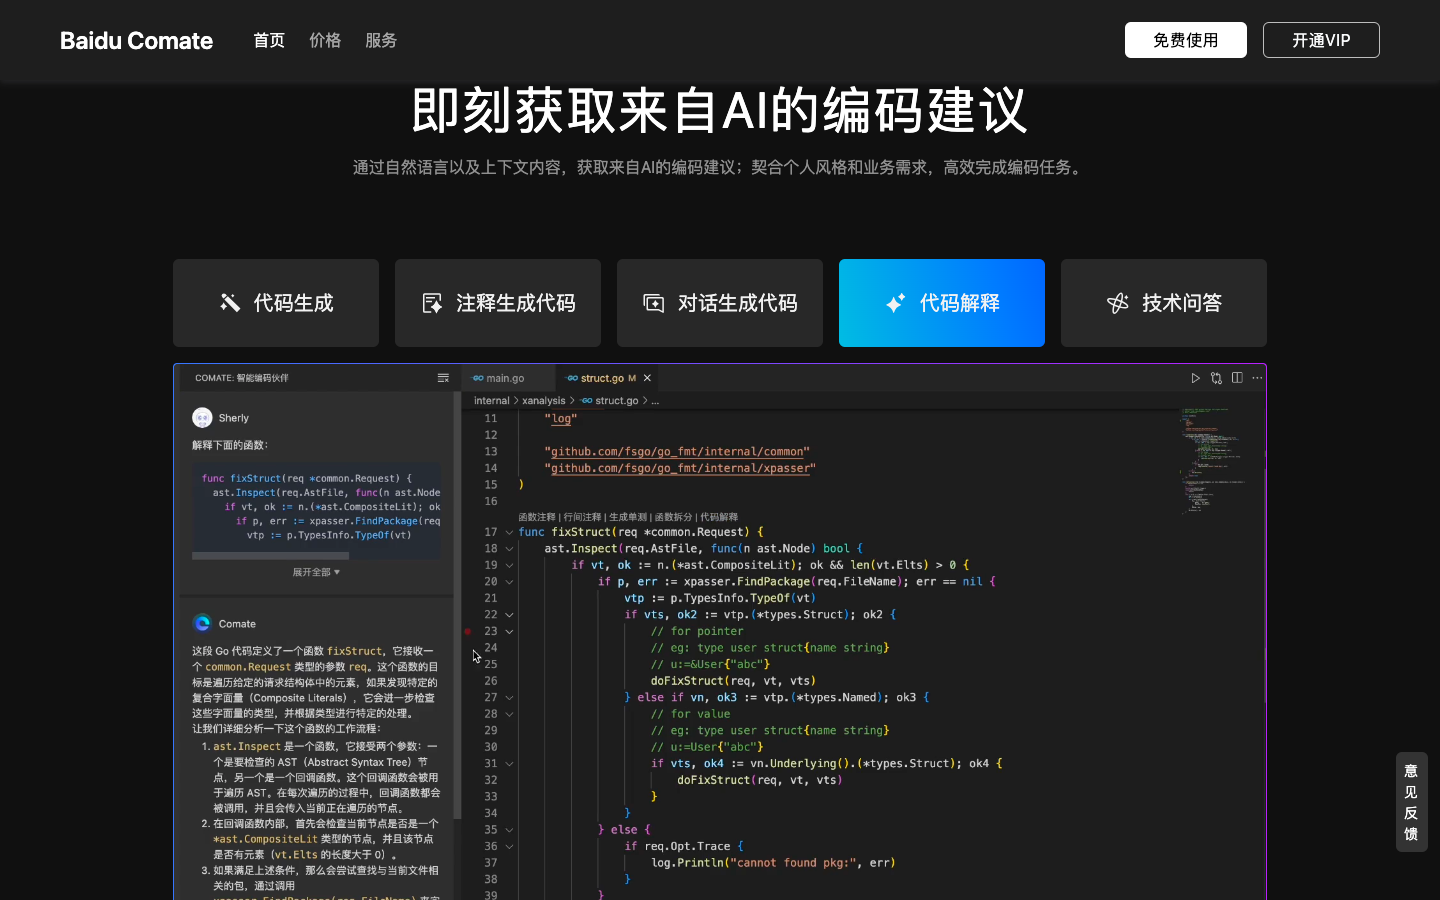Image resolution: width=1440 pixels, height=900 pixels.
Task: Collapse the fold arrow at line 31
Action: click(509, 764)
